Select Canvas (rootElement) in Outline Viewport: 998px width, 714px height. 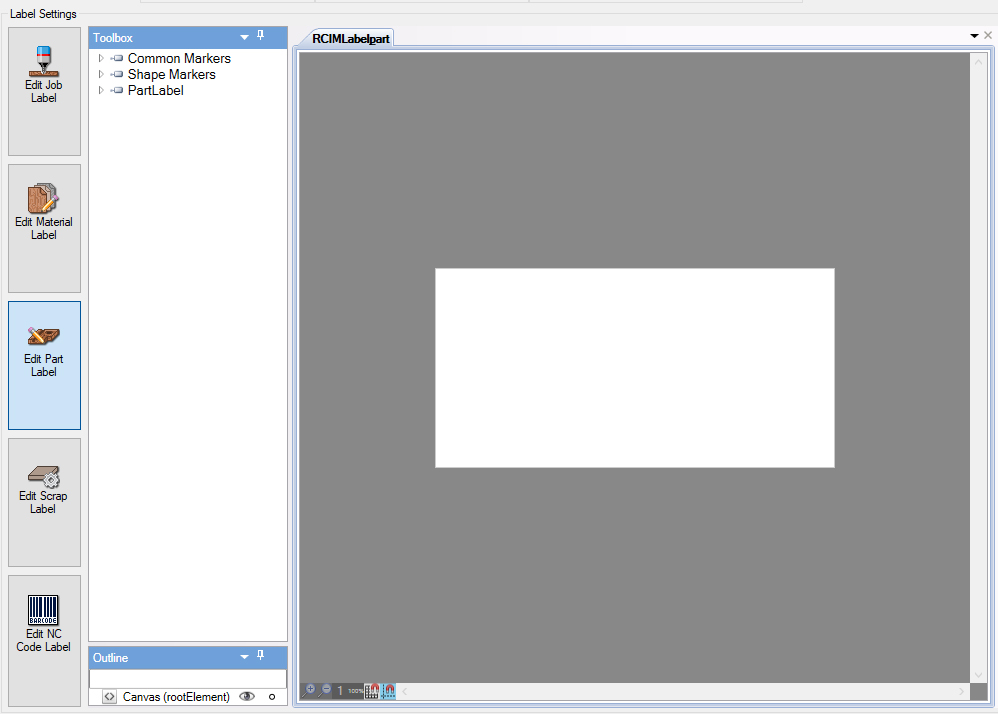click(176, 697)
